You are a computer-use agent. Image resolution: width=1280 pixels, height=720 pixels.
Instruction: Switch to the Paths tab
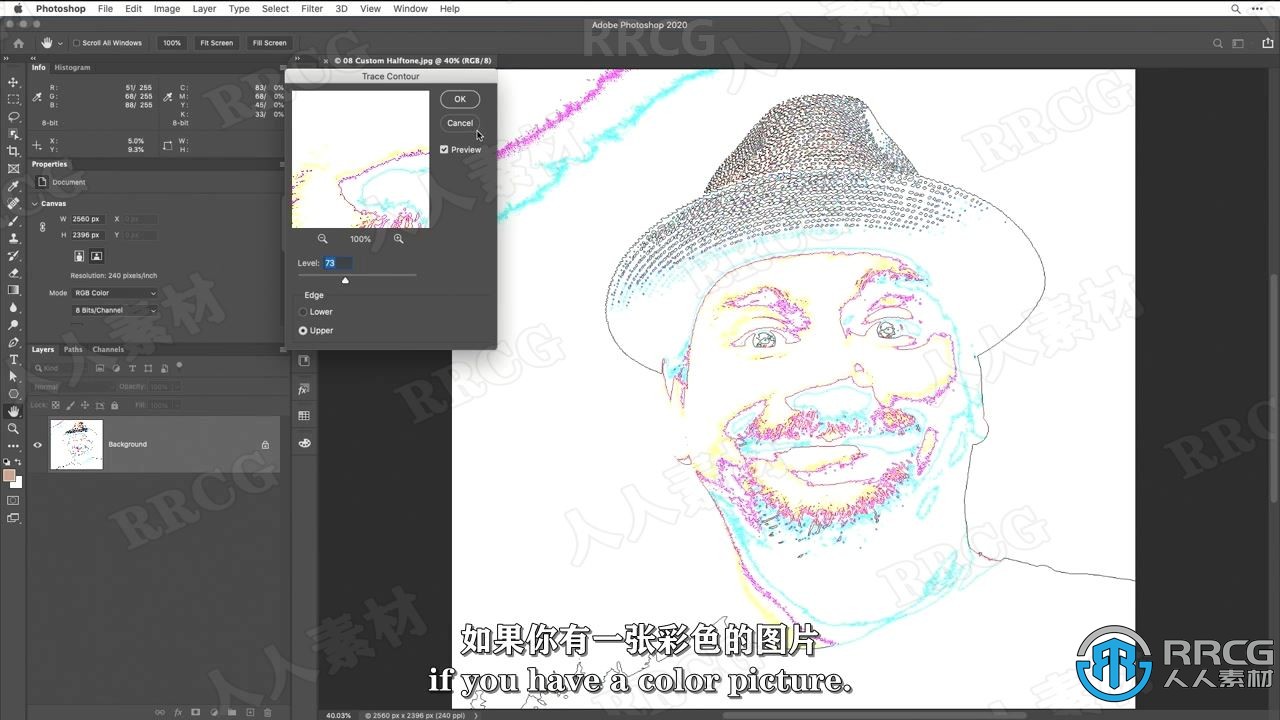pos(73,350)
